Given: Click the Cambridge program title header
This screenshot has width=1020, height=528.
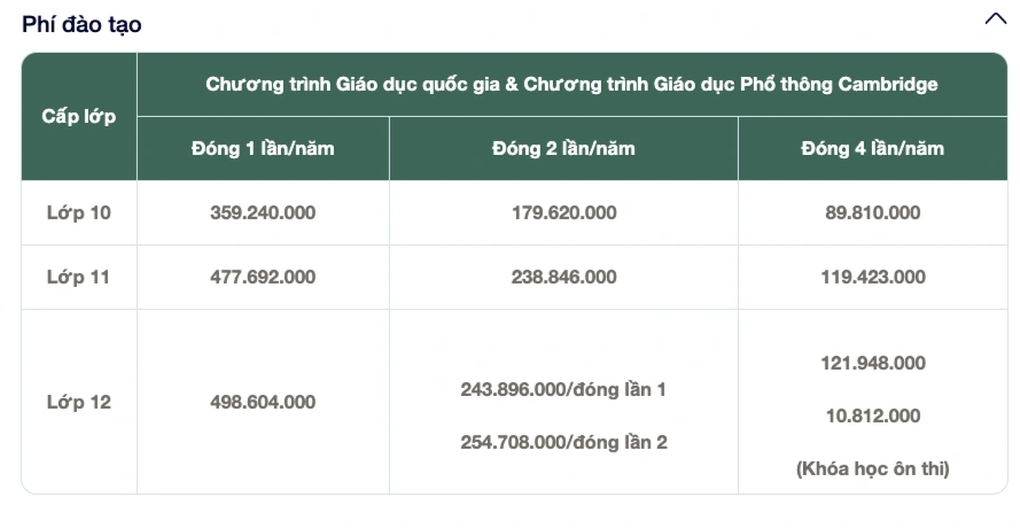Looking at the screenshot, I should pyautogui.click(x=572, y=85).
